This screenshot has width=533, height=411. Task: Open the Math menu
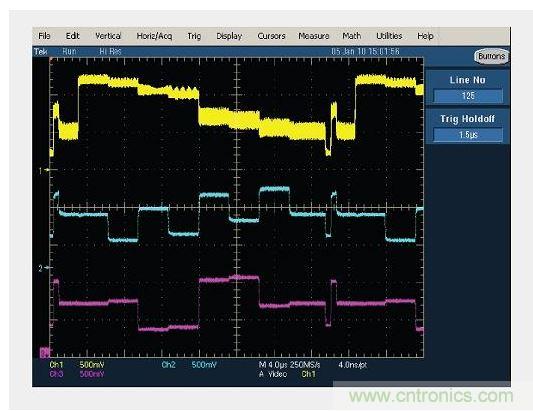(351, 36)
